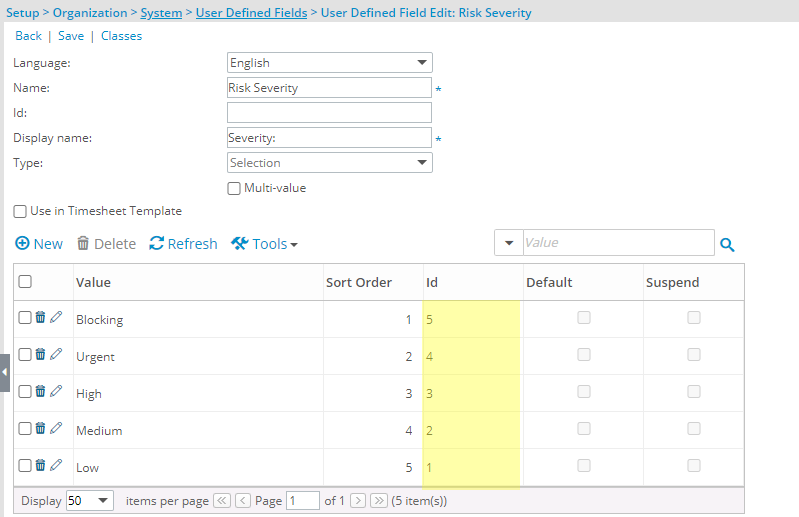Check Use in Timesheet Template

[20, 211]
